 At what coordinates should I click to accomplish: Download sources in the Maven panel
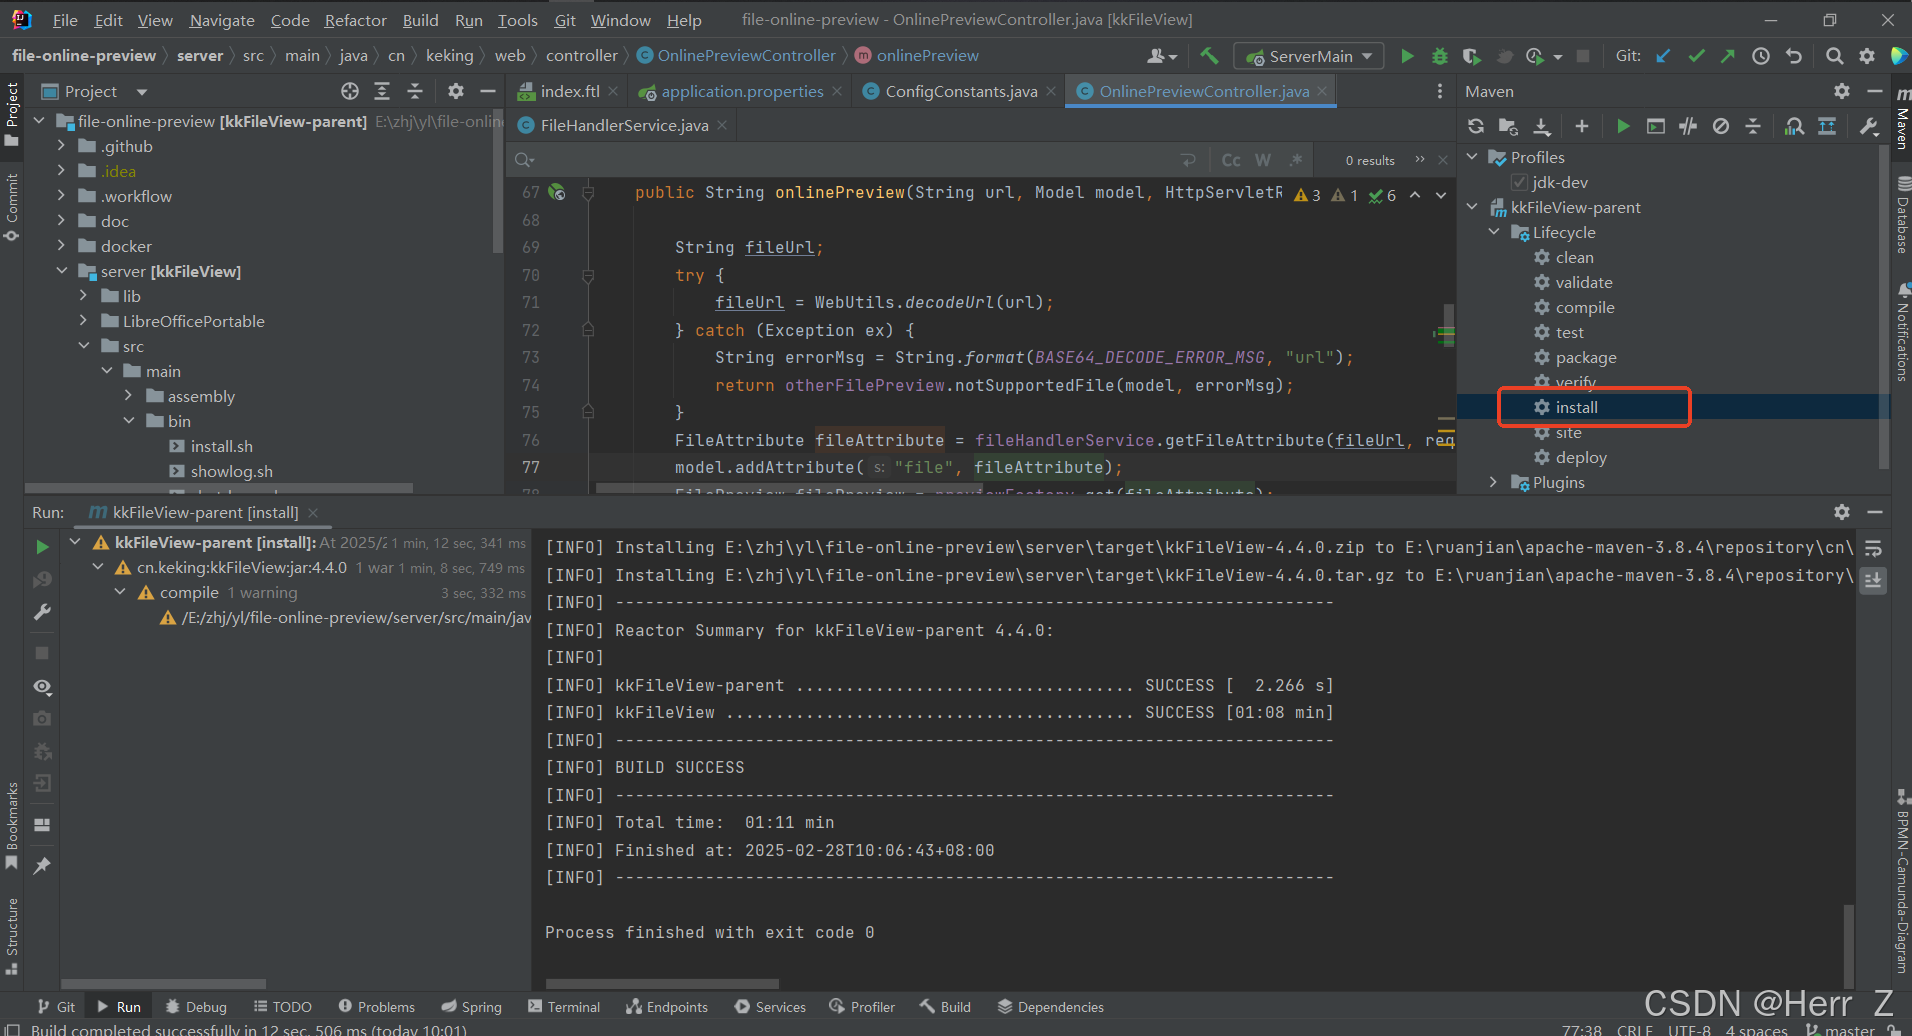pyautogui.click(x=1543, y=126)
